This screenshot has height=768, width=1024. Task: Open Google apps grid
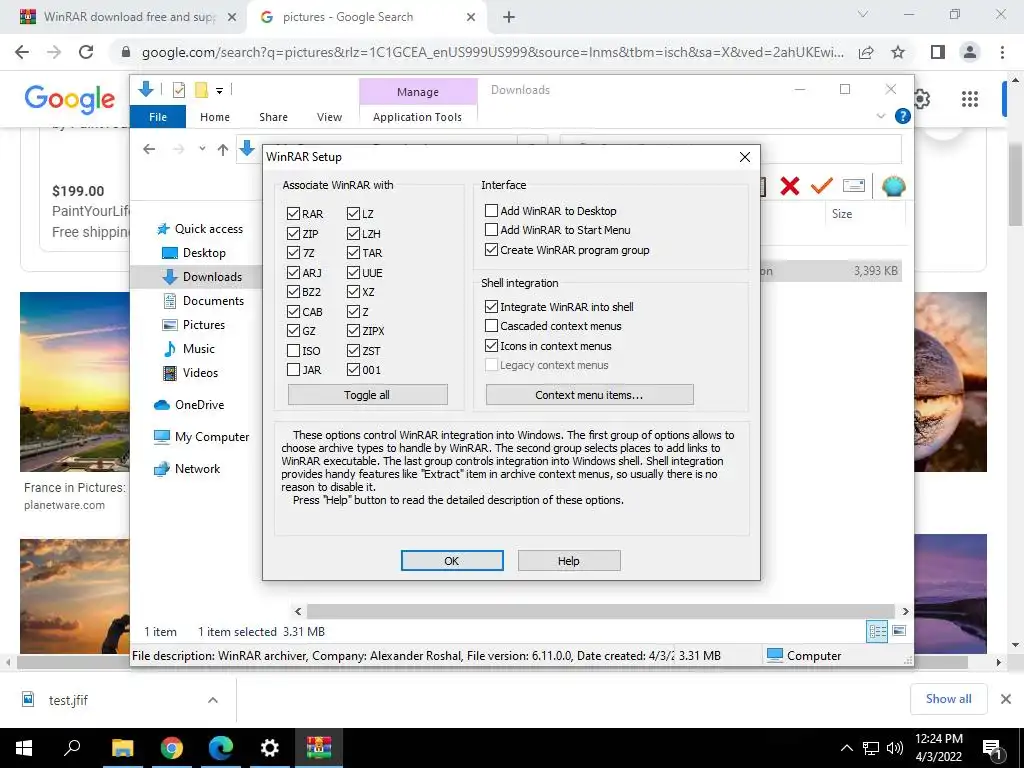(x=970, y=99)
